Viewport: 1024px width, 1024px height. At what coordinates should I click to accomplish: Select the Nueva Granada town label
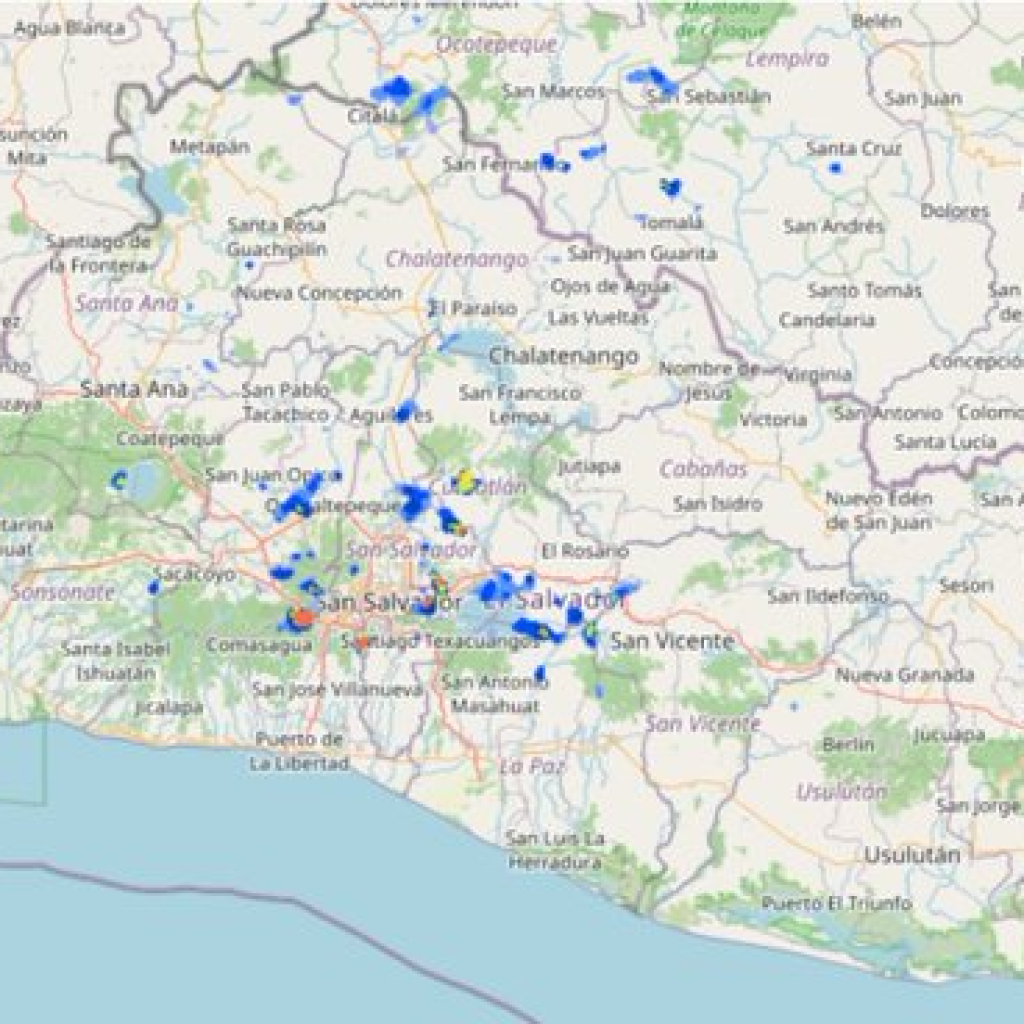(904, 675)
